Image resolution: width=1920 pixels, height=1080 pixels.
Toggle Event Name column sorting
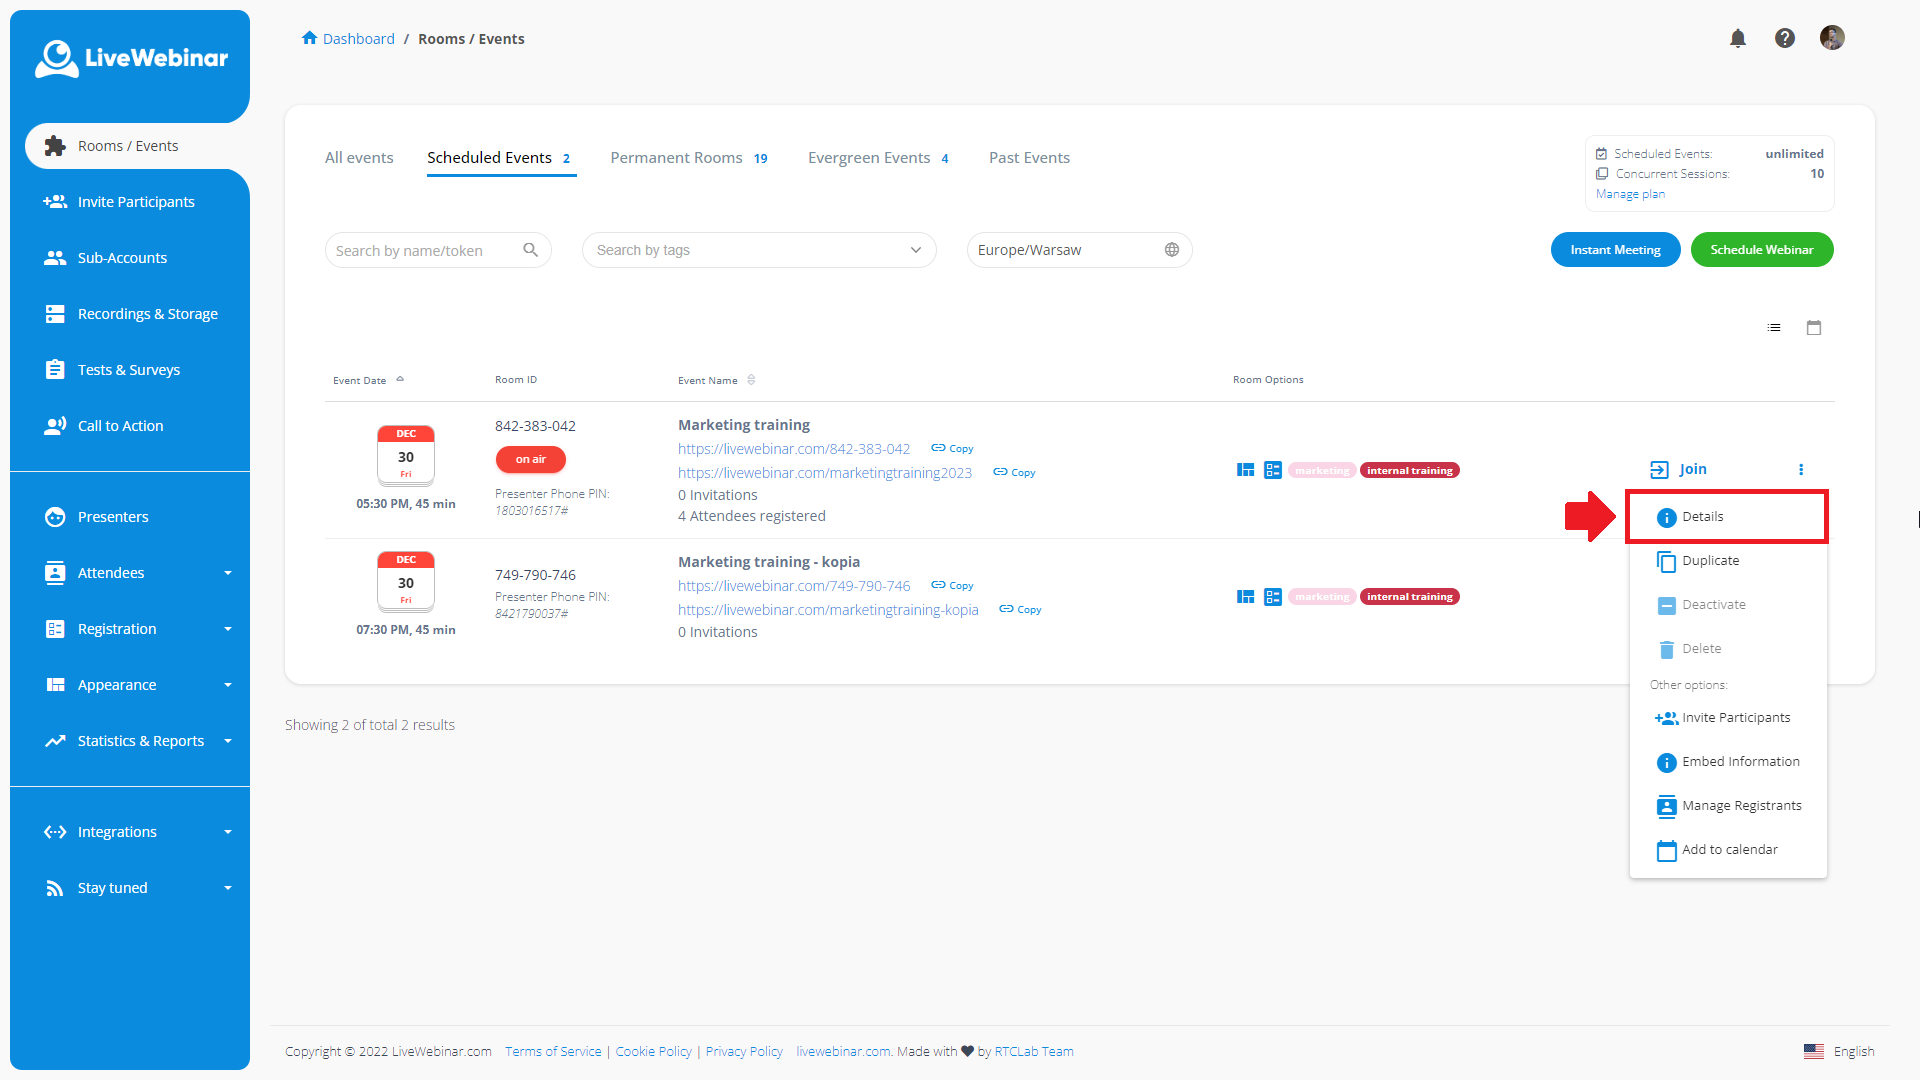[x=751, y=380]
